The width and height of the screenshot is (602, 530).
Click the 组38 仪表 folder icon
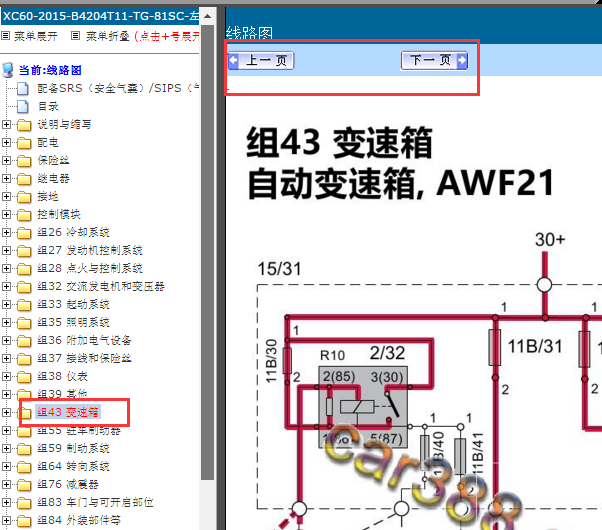coord(24,377)
